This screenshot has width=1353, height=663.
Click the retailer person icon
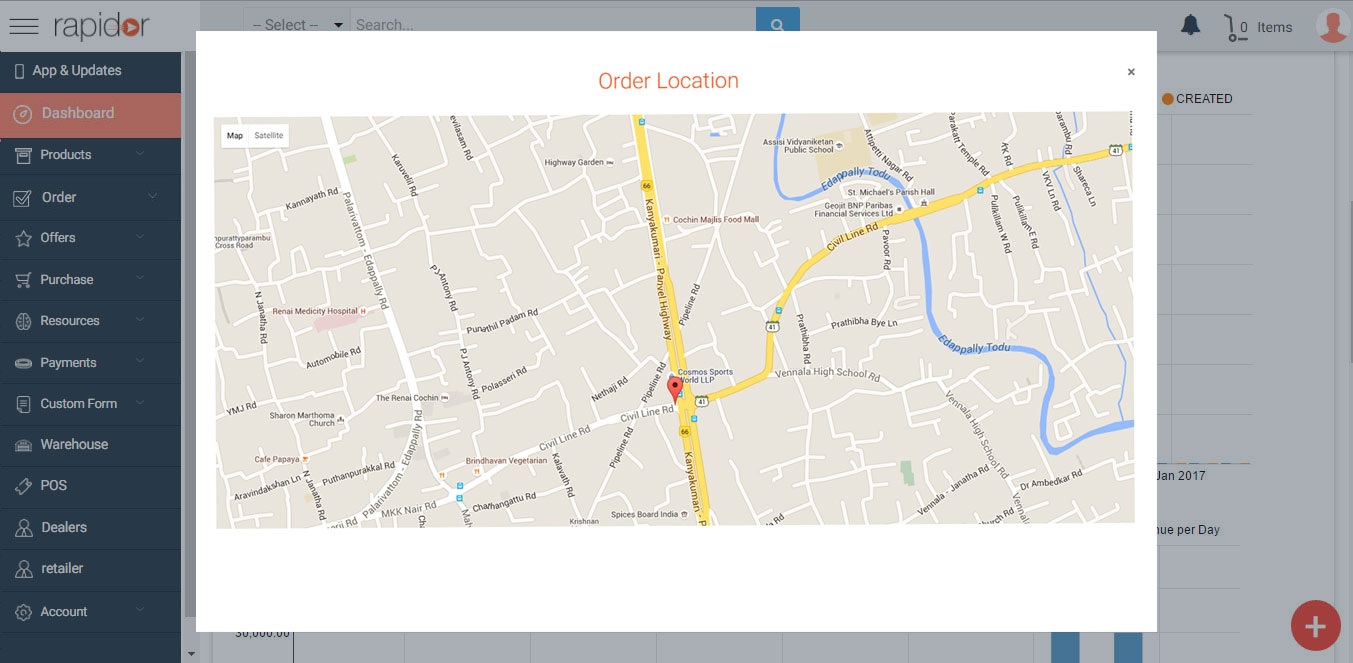[23, 569]
